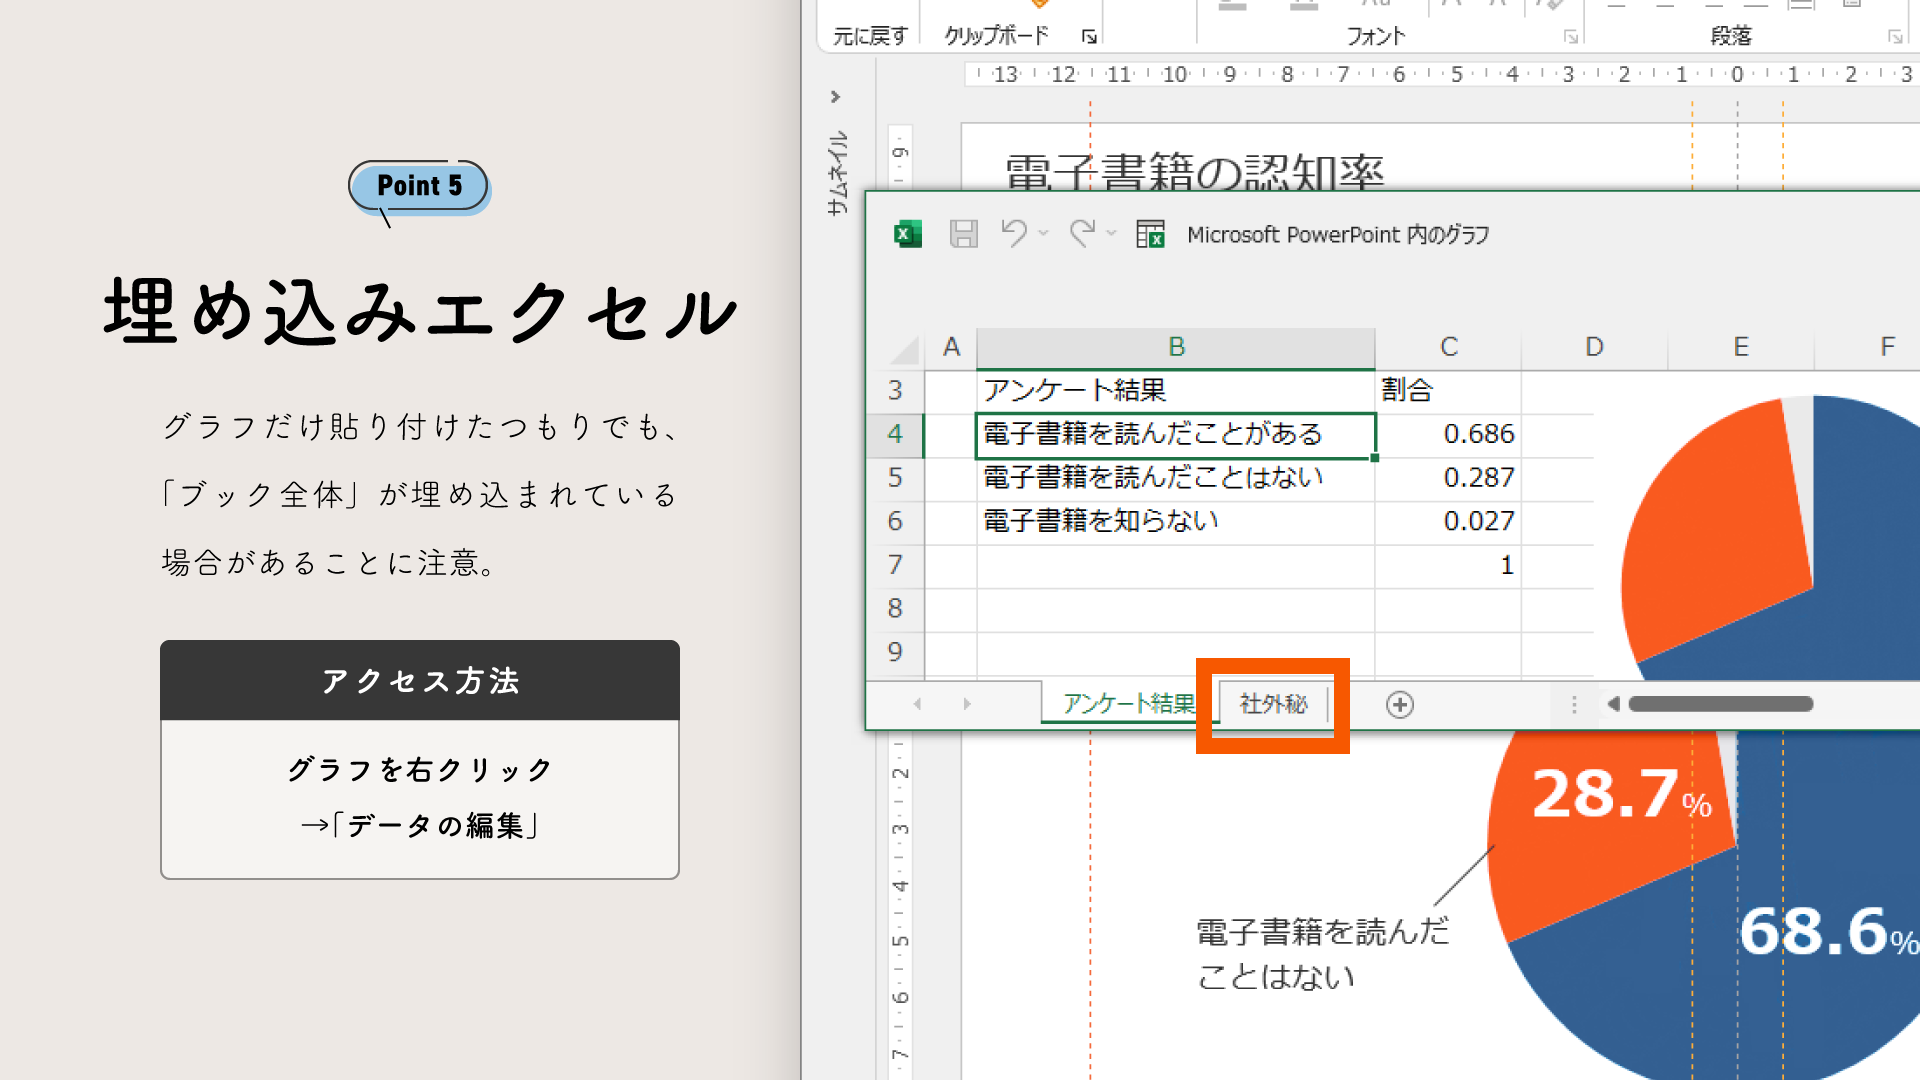
Task: Open the クリップボード dialog launcher
Action: (x=1089, y=37)
